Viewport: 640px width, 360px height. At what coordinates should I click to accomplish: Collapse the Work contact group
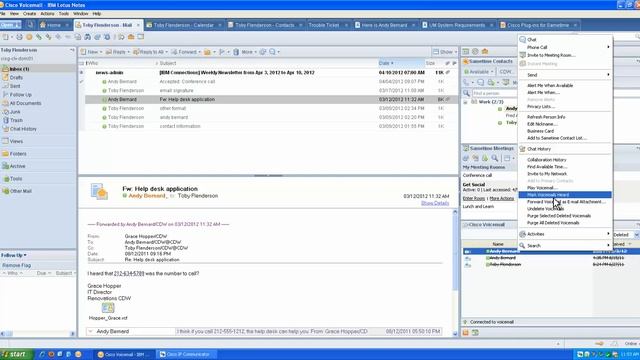click(465, 102)
